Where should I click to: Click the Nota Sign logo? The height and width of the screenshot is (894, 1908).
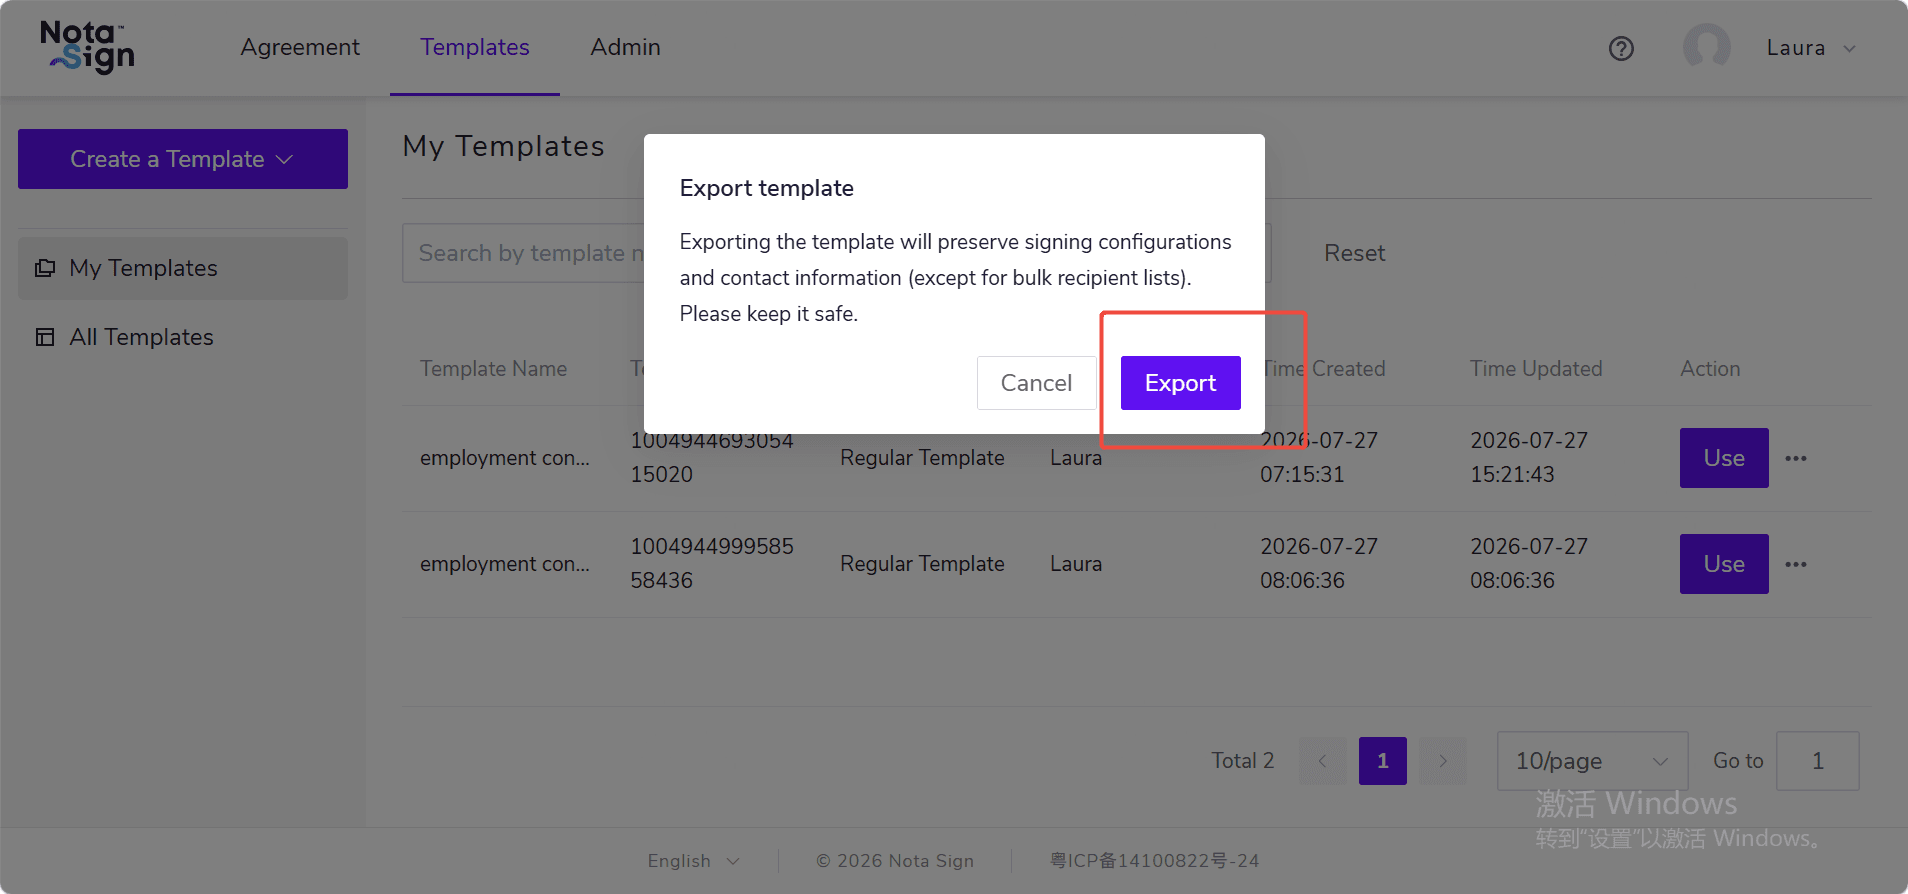pos(87,47)
